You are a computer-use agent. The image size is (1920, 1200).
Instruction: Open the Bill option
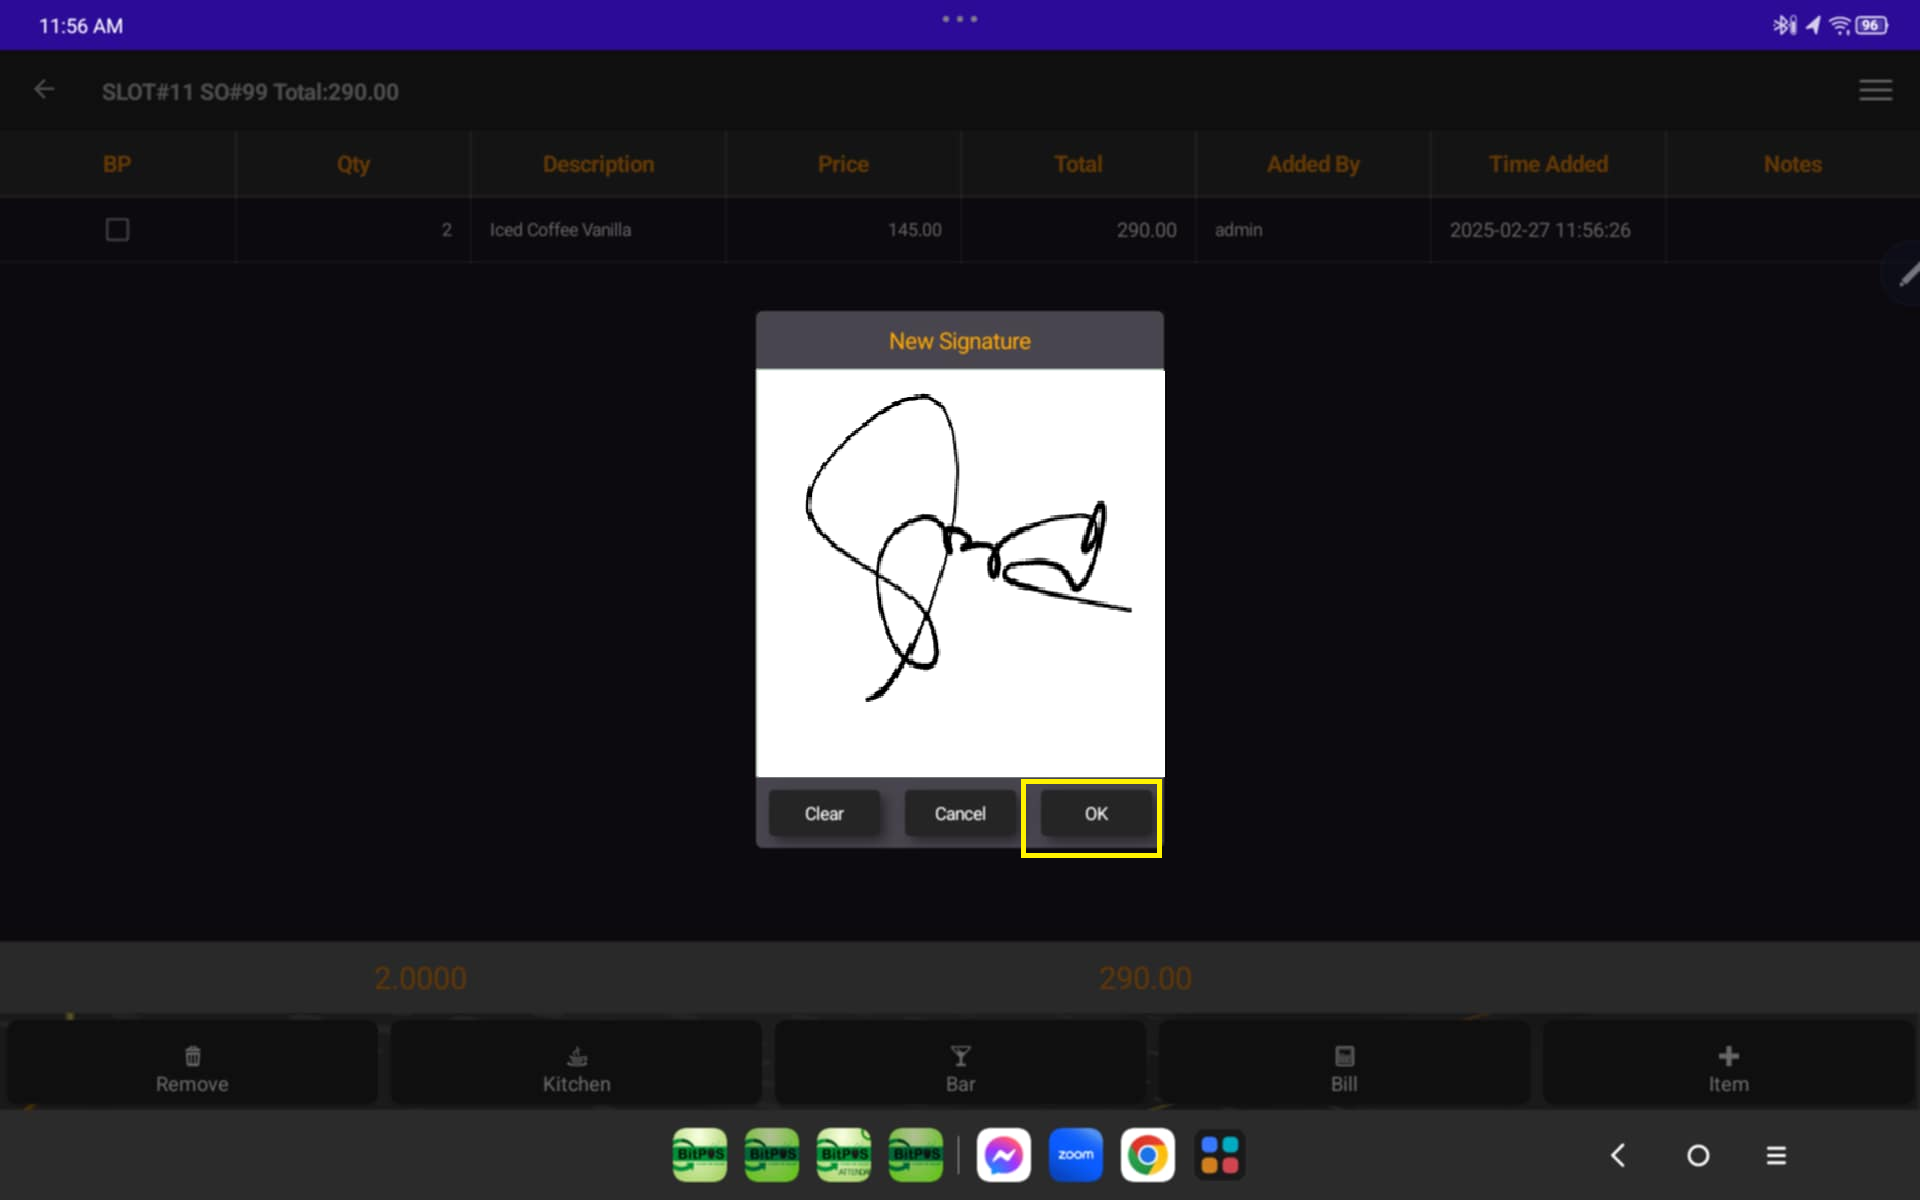coord(1344,1067)
